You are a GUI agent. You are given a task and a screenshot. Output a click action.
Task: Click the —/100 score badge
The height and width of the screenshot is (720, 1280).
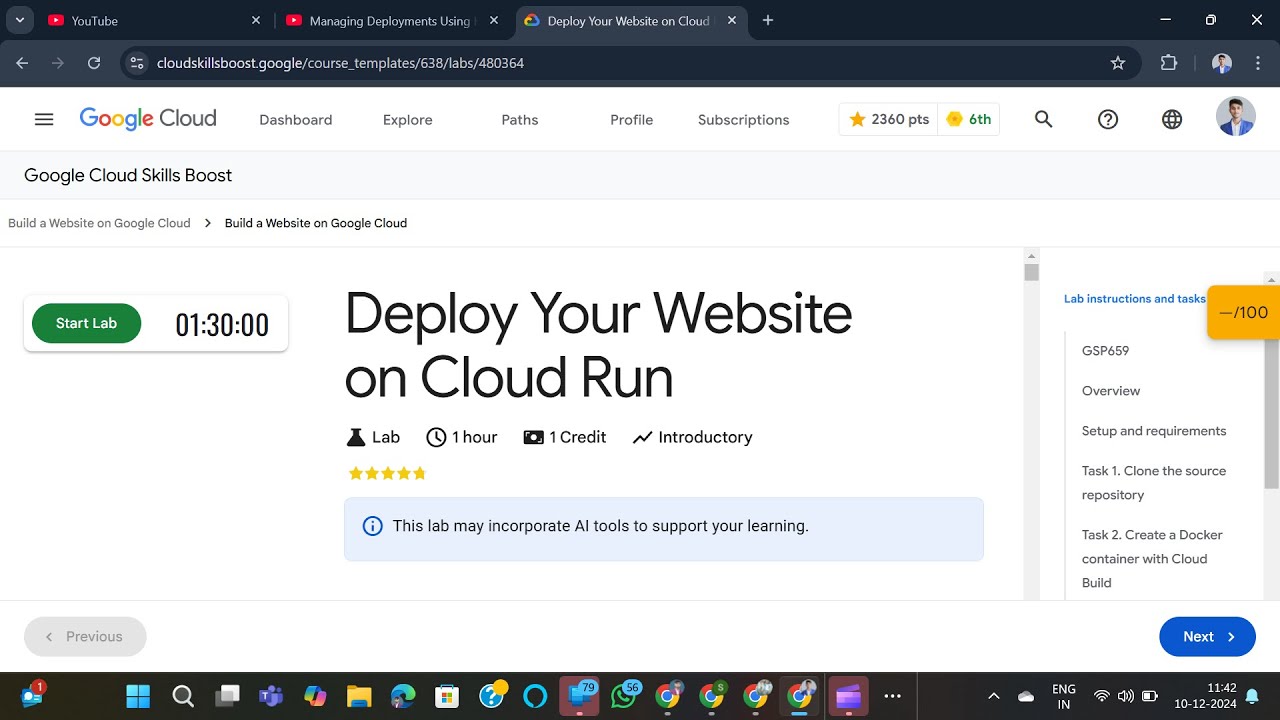tap(1244, 312)
